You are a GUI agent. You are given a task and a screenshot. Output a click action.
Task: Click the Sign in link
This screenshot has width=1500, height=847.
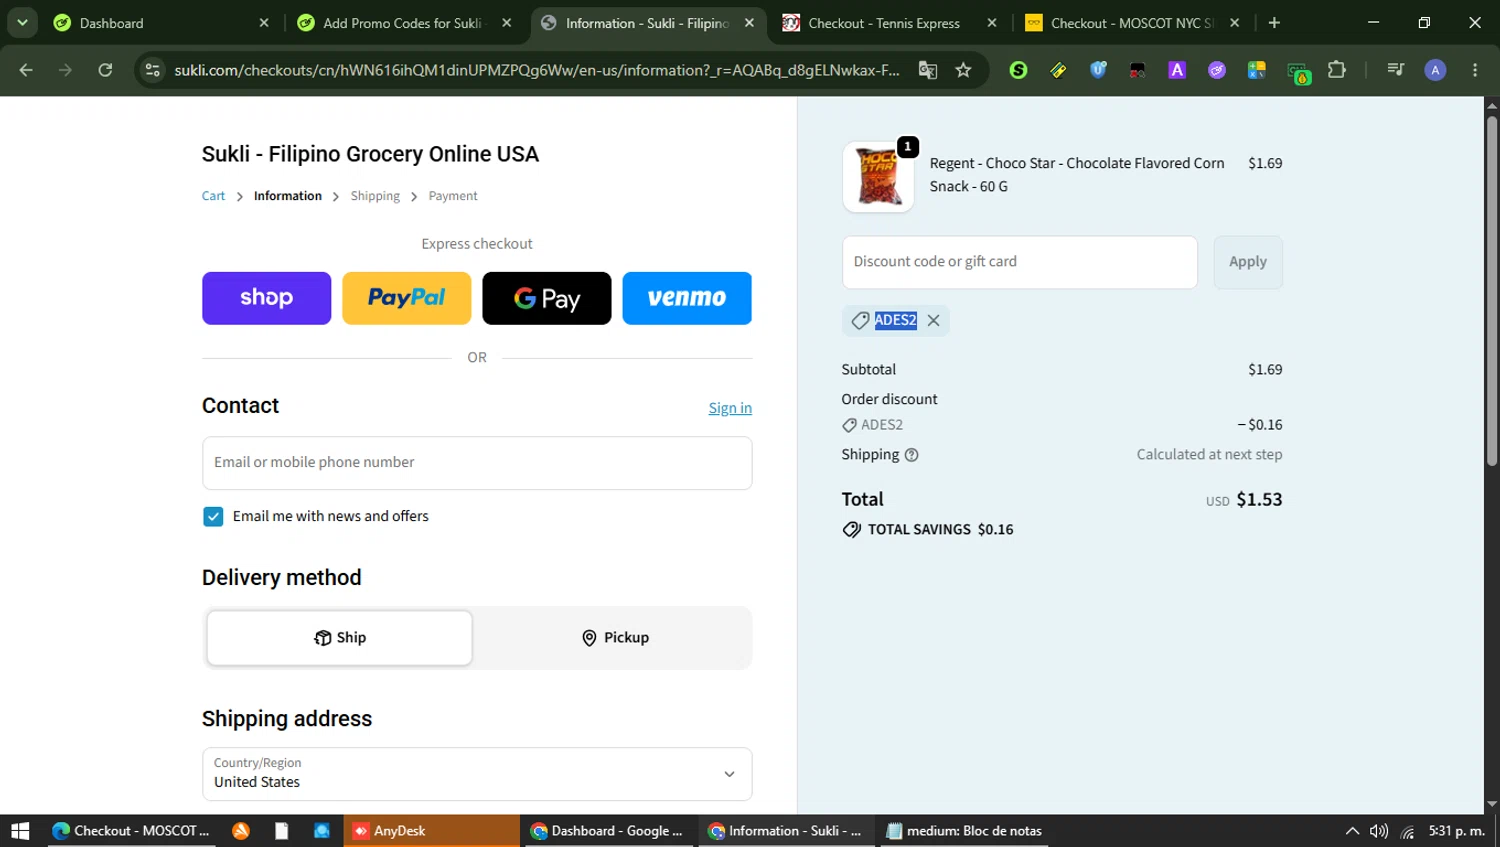coord(730,408)
